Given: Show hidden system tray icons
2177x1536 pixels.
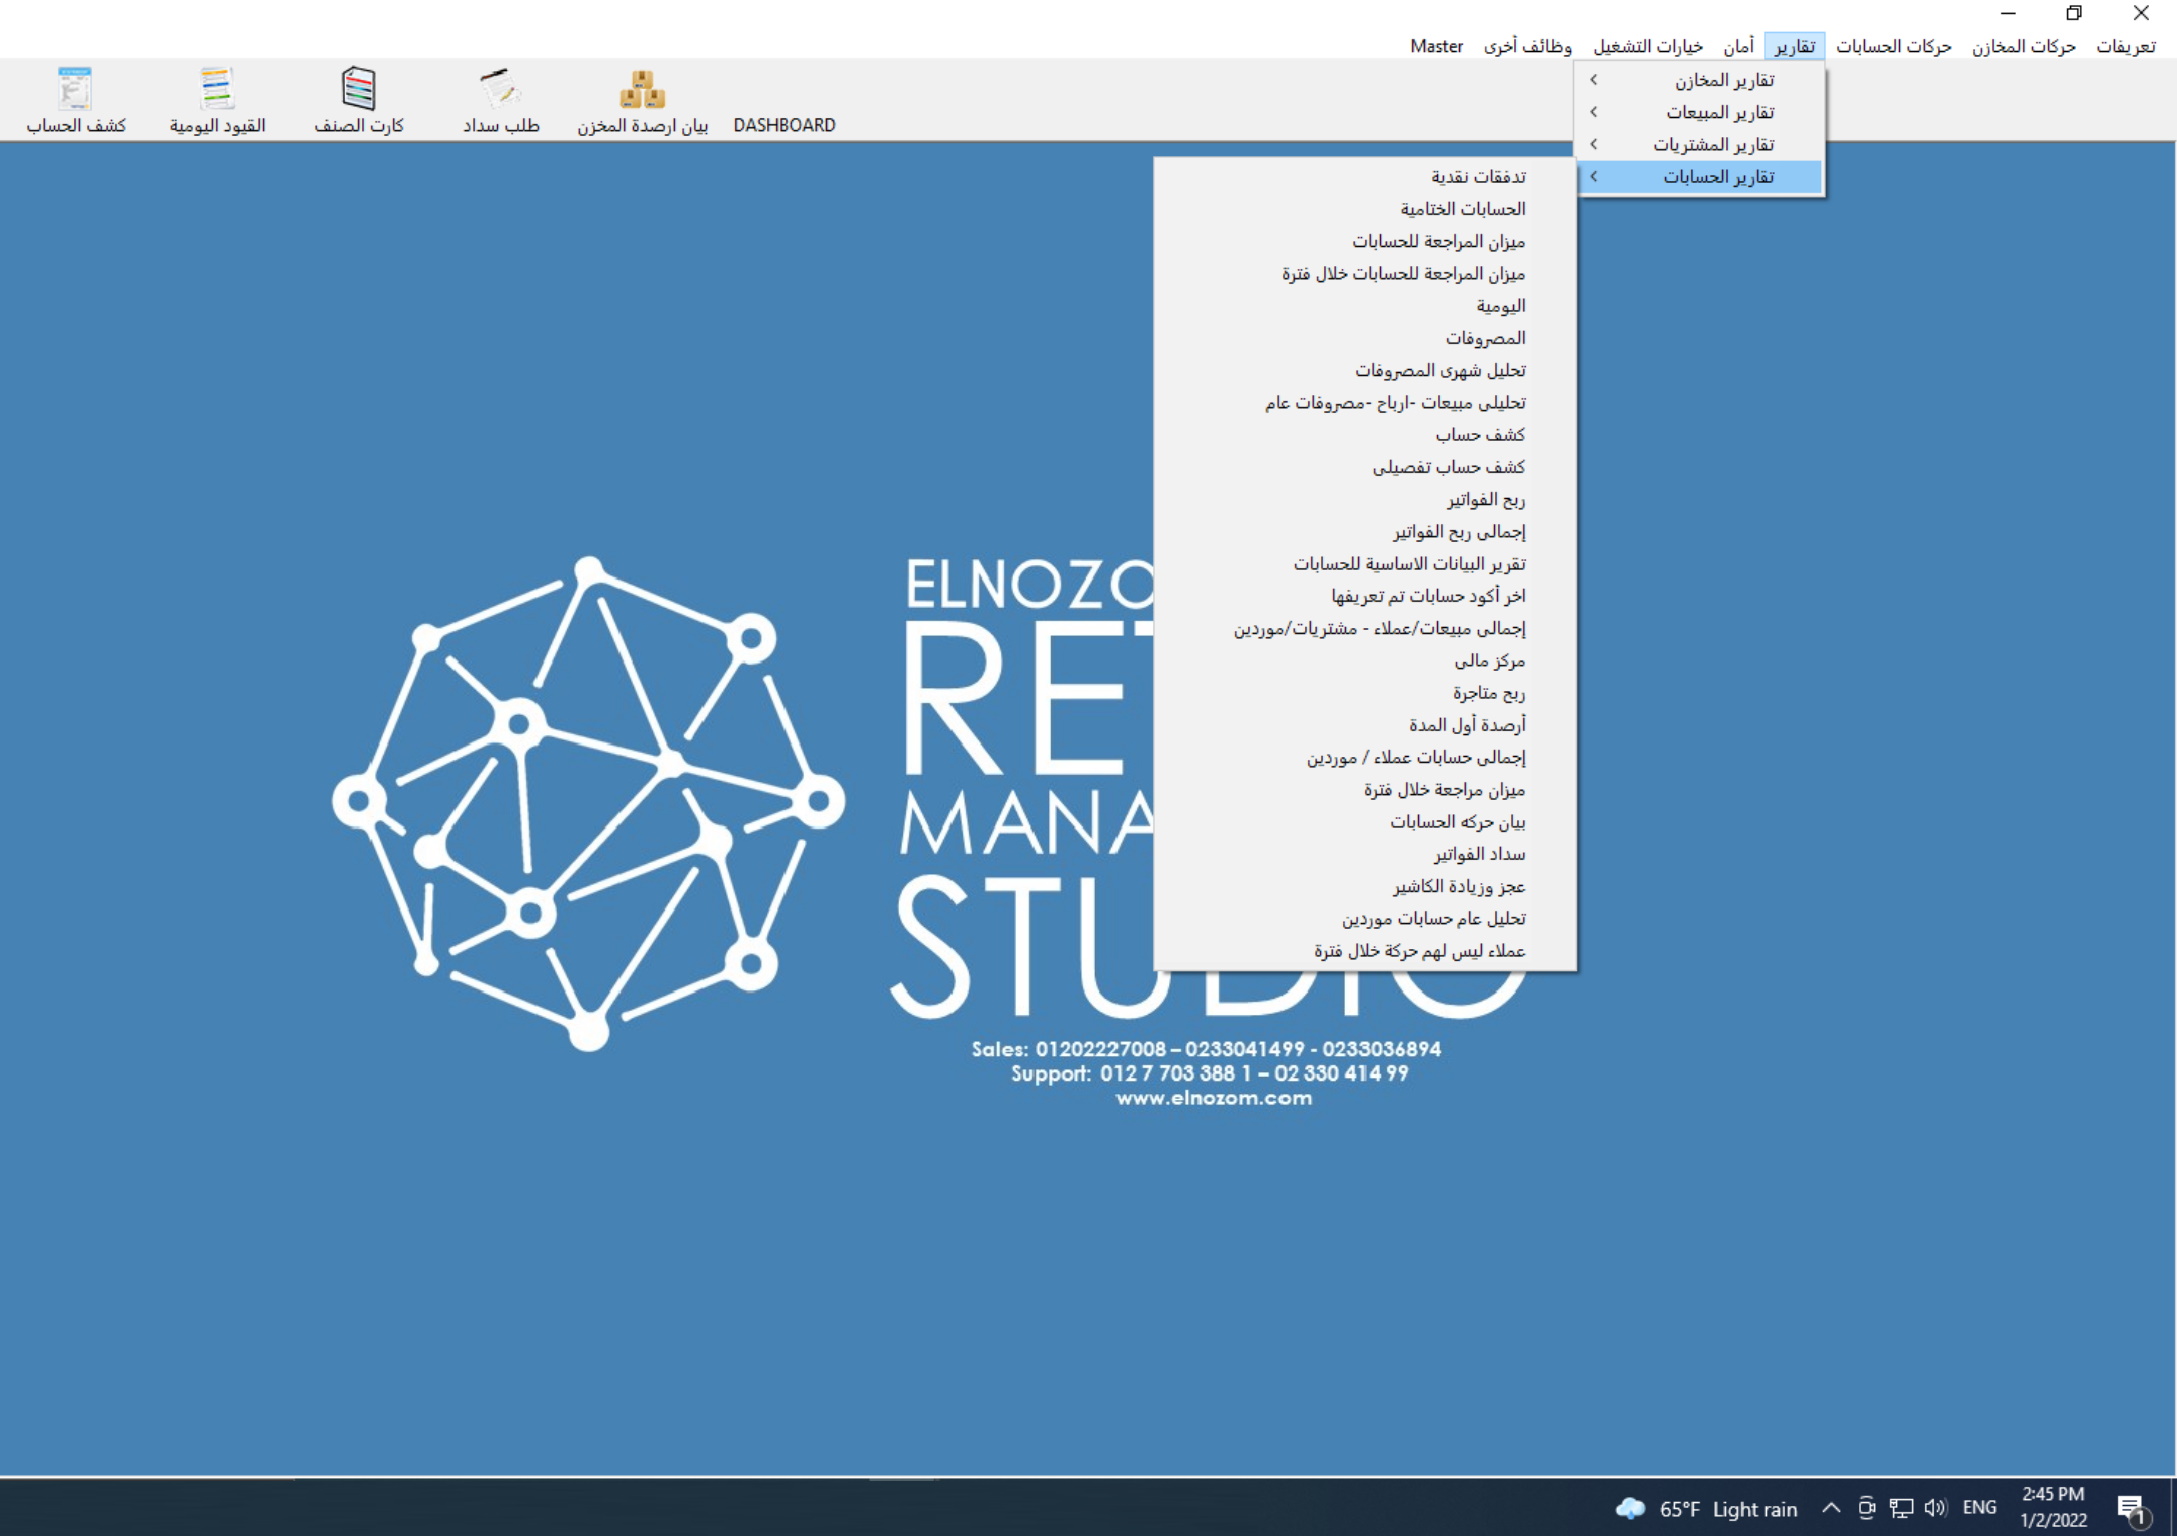Looking at the screenshot, I should click(x=1830, y=1508).
